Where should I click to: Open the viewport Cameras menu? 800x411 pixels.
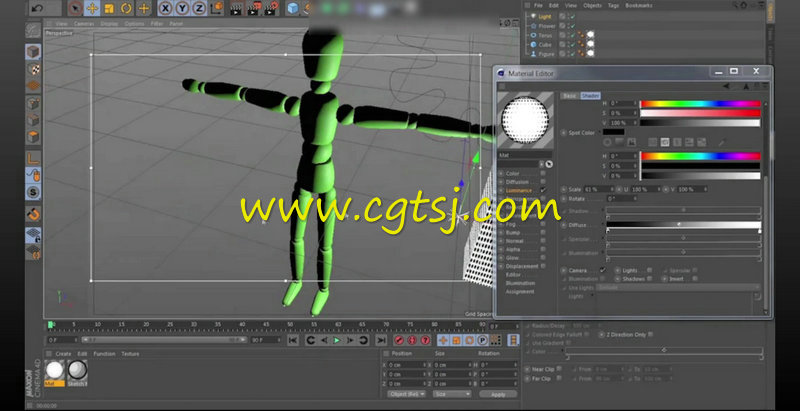coord(84,23)
